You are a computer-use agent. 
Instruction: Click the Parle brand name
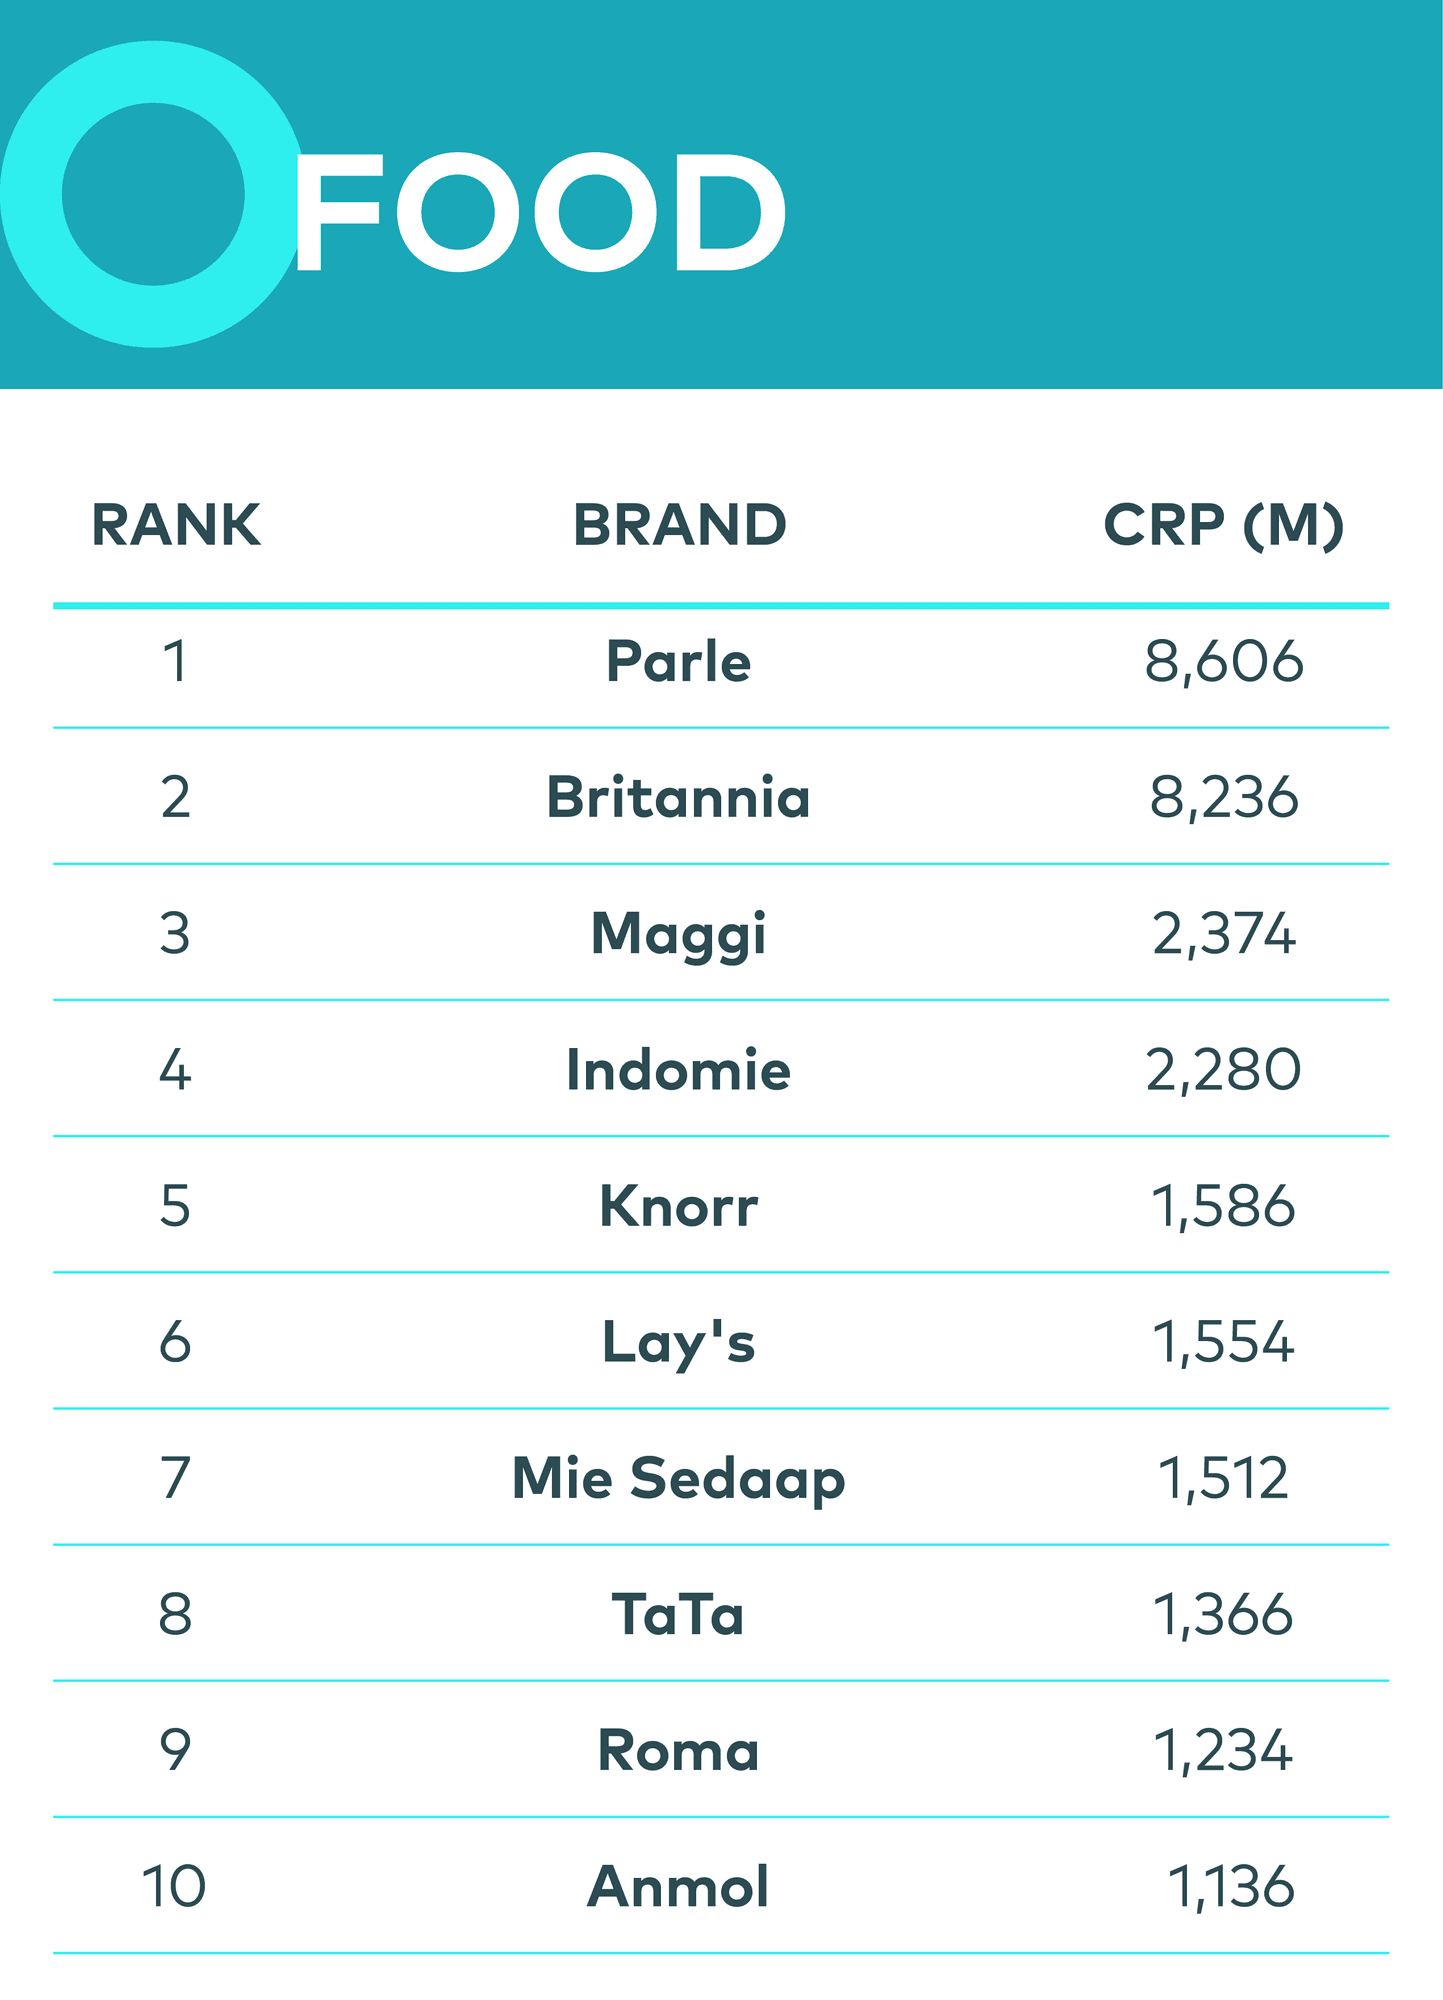click(679, 662)
